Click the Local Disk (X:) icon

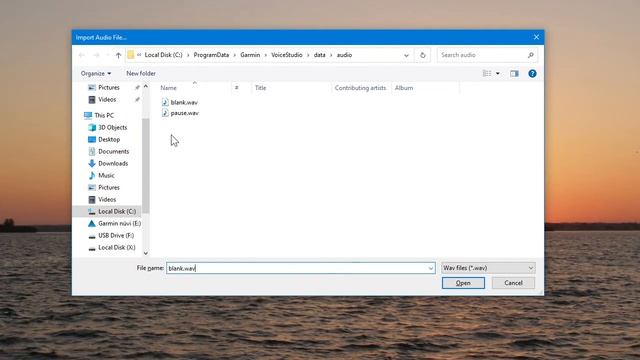[92, 248]
